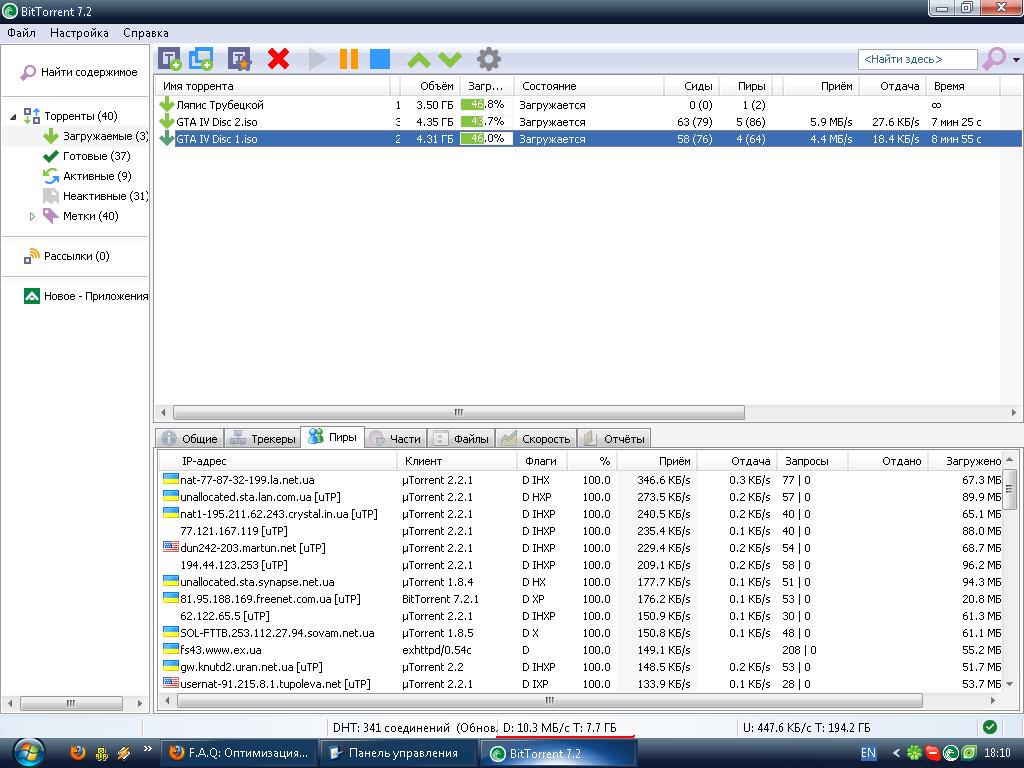Click the search magnifier icon
Image resolution: width=1024 pixels, height=768 pixels.
(992, 60)
